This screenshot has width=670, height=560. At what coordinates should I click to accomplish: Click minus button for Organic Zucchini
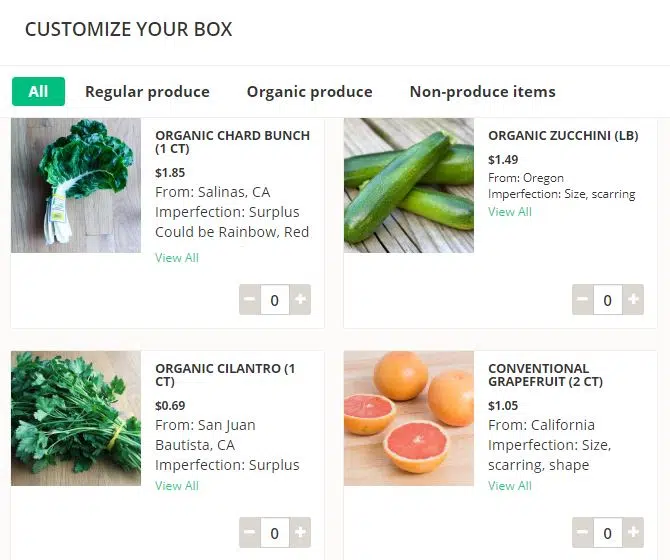coord(582,299)
